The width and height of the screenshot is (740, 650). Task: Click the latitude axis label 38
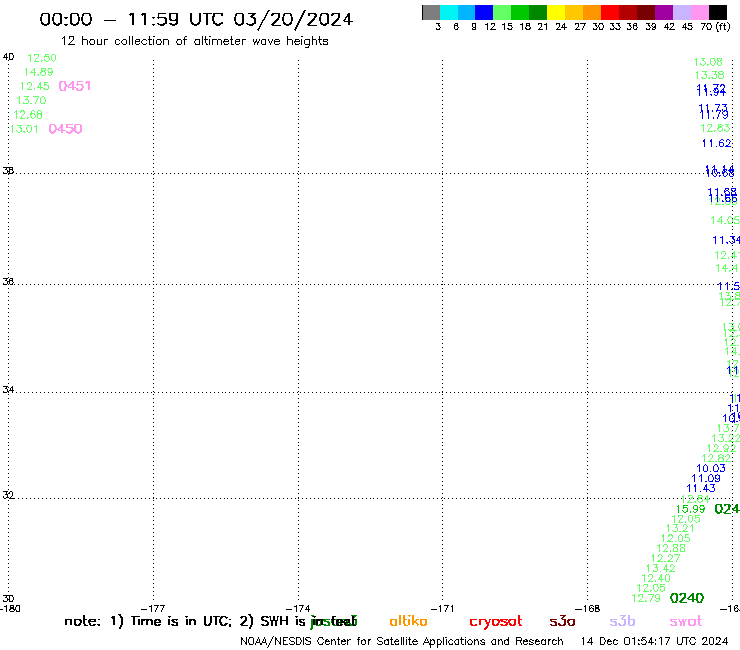click(x=8, y=170)
